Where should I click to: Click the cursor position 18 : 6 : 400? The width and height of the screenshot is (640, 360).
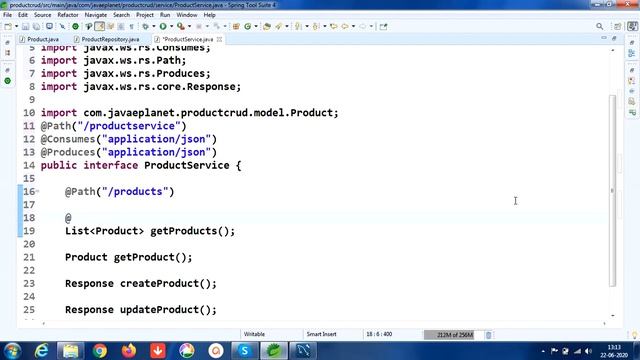[x=379, y=334]
